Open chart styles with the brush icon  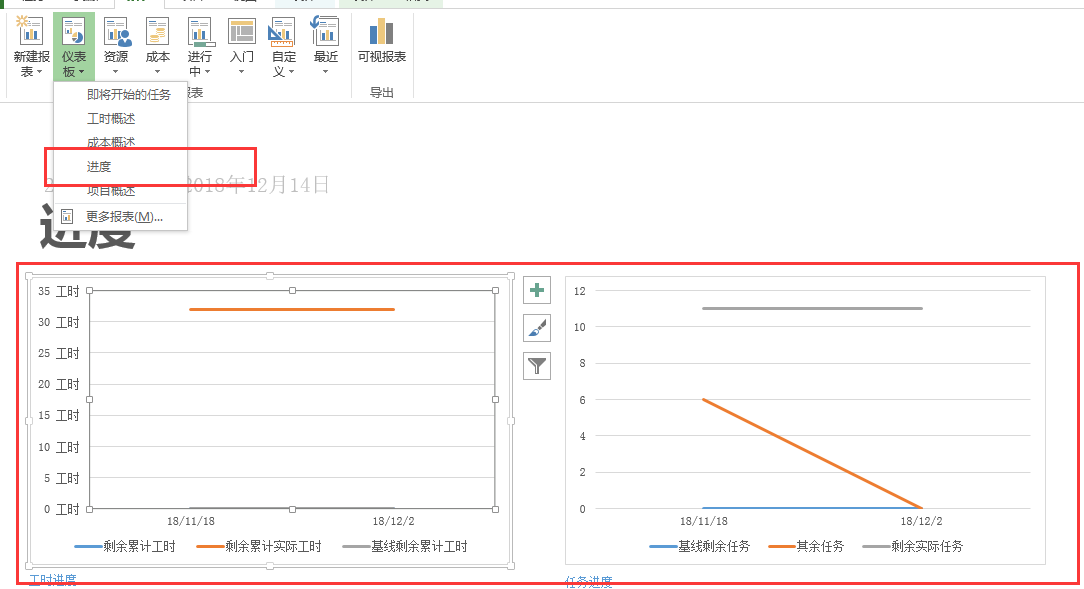tap(537, 327)
